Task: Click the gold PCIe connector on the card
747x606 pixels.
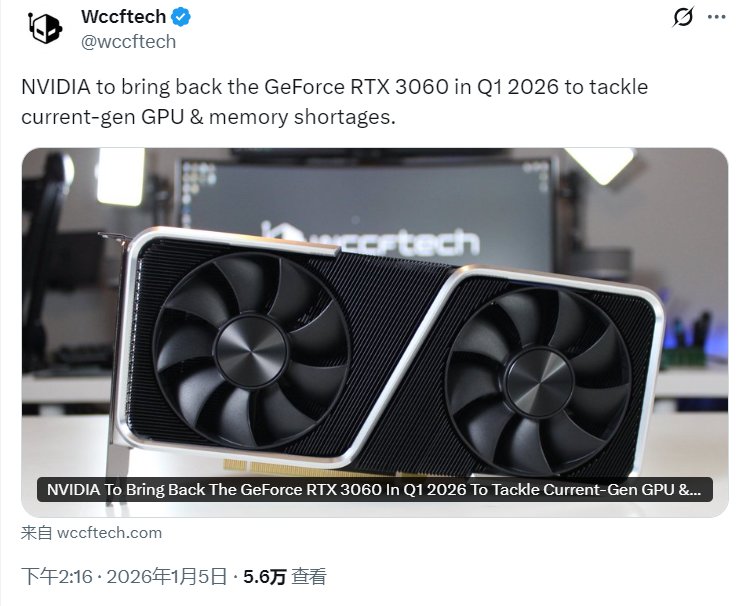Action: (x=305, y=469)
